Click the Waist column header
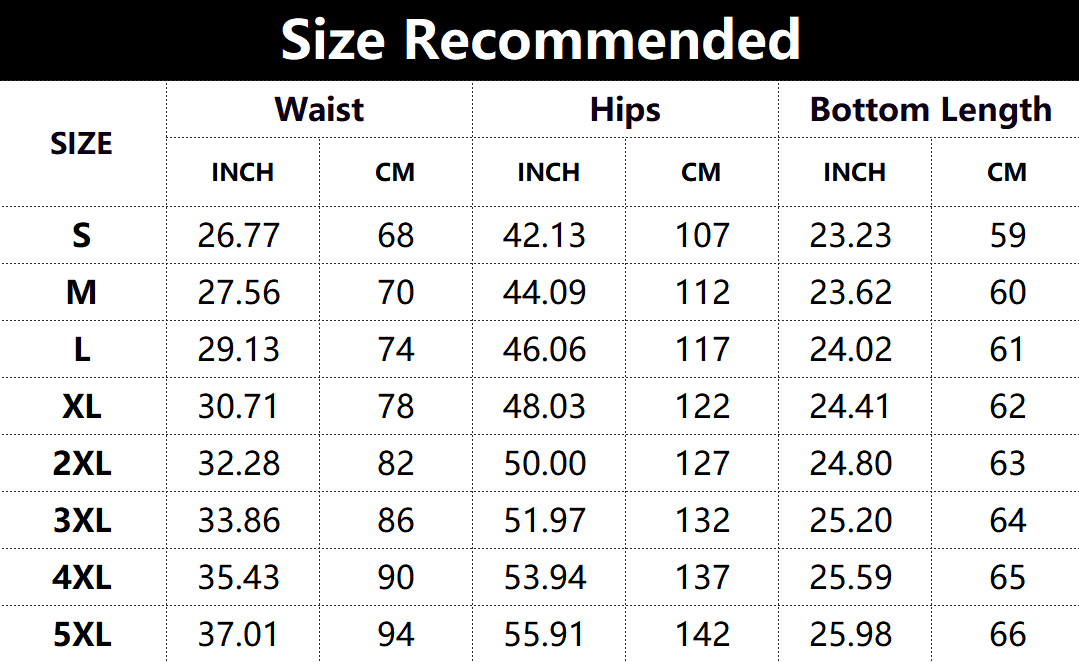Screen dimensions: 1079x662 (x=319, y=109)
